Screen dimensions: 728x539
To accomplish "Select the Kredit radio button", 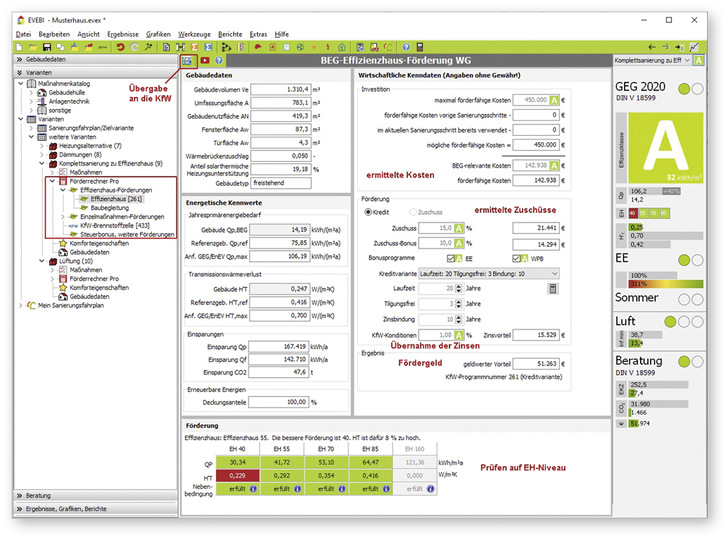I will click(x=367, y=212).
